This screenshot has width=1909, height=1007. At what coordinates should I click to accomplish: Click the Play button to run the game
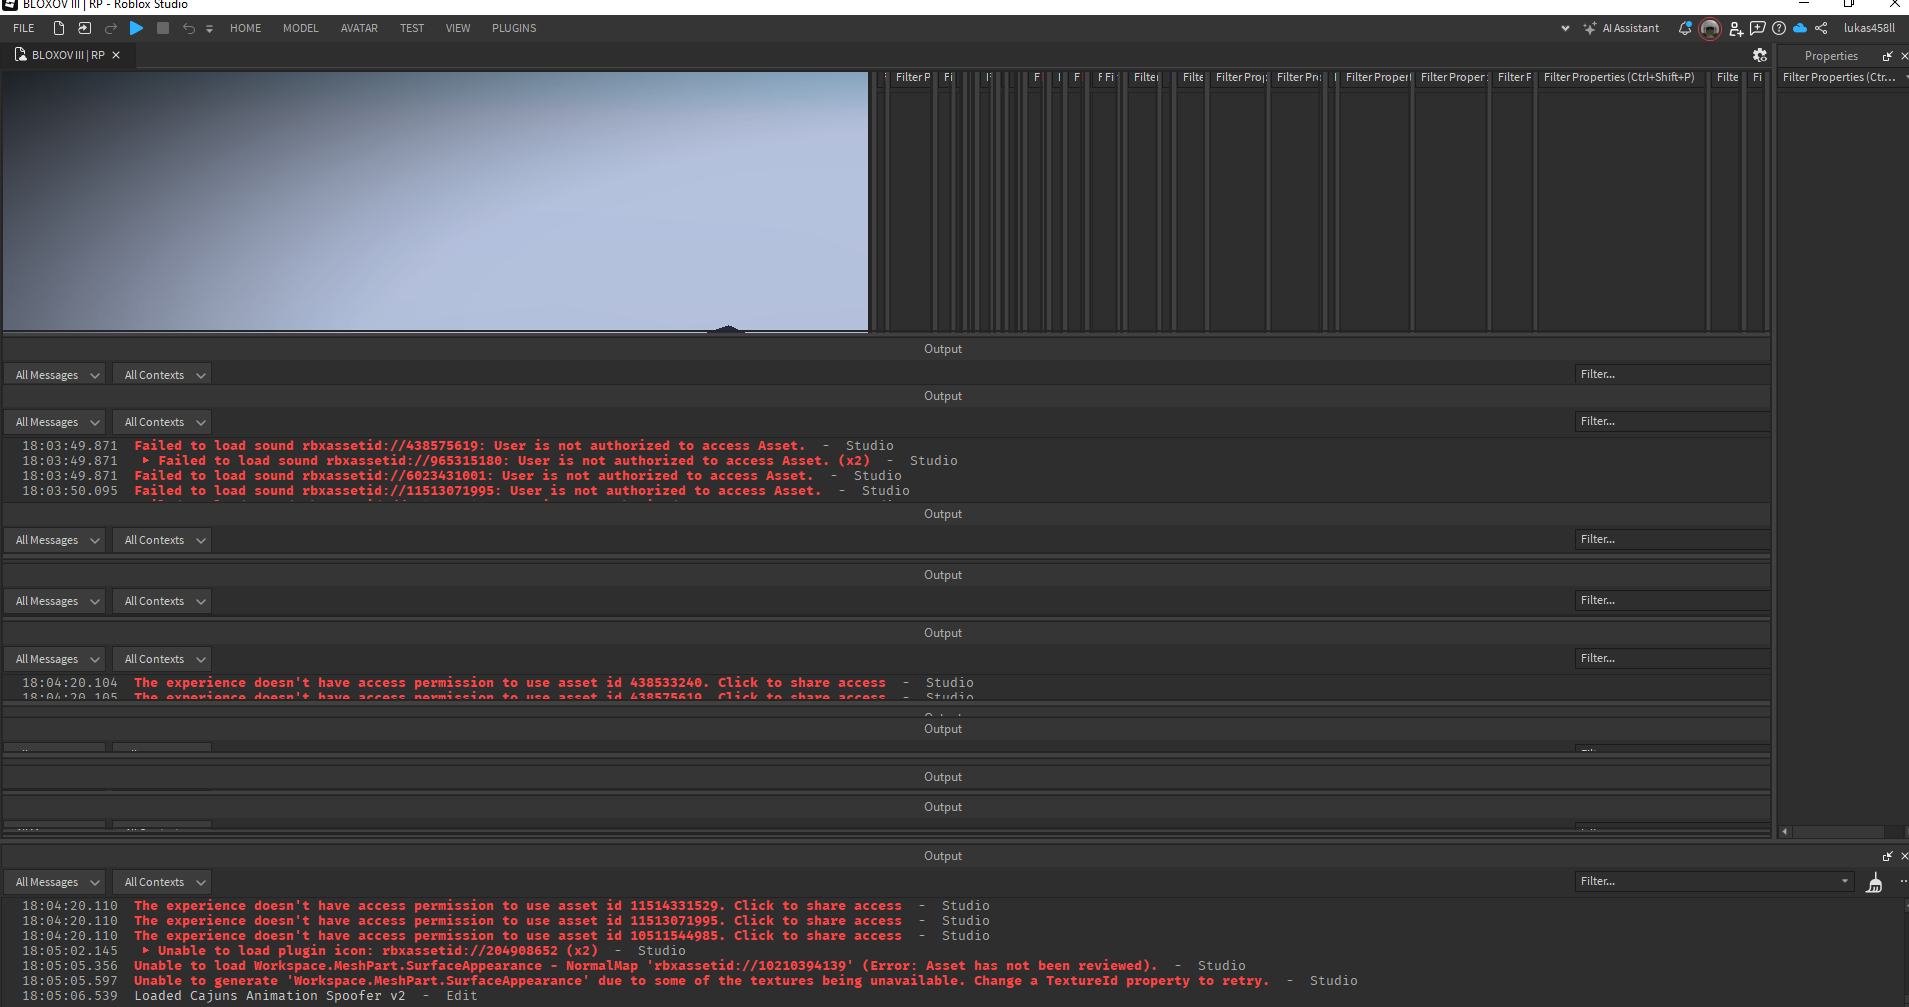(136, 28)
